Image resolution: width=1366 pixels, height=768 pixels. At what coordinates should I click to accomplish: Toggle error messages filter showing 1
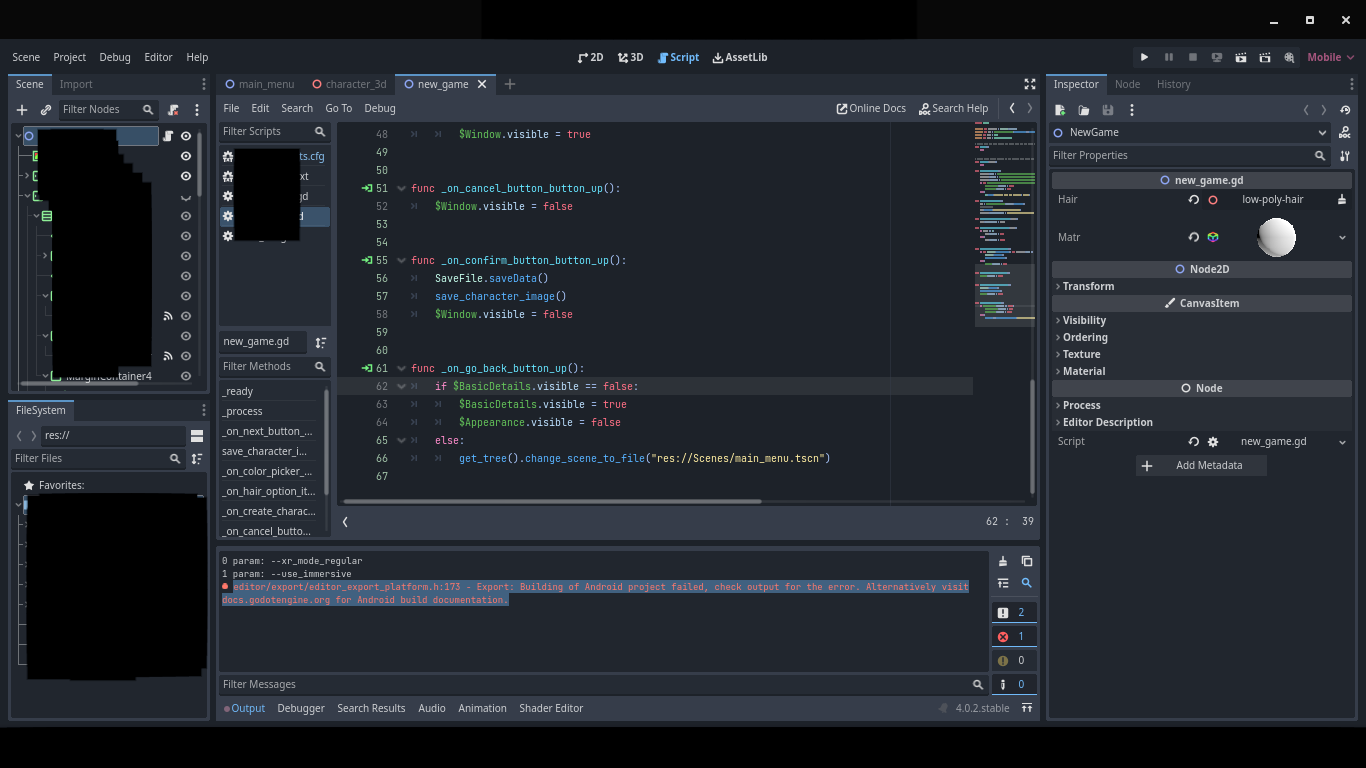pyautogui.click(x=1013, y=636)
